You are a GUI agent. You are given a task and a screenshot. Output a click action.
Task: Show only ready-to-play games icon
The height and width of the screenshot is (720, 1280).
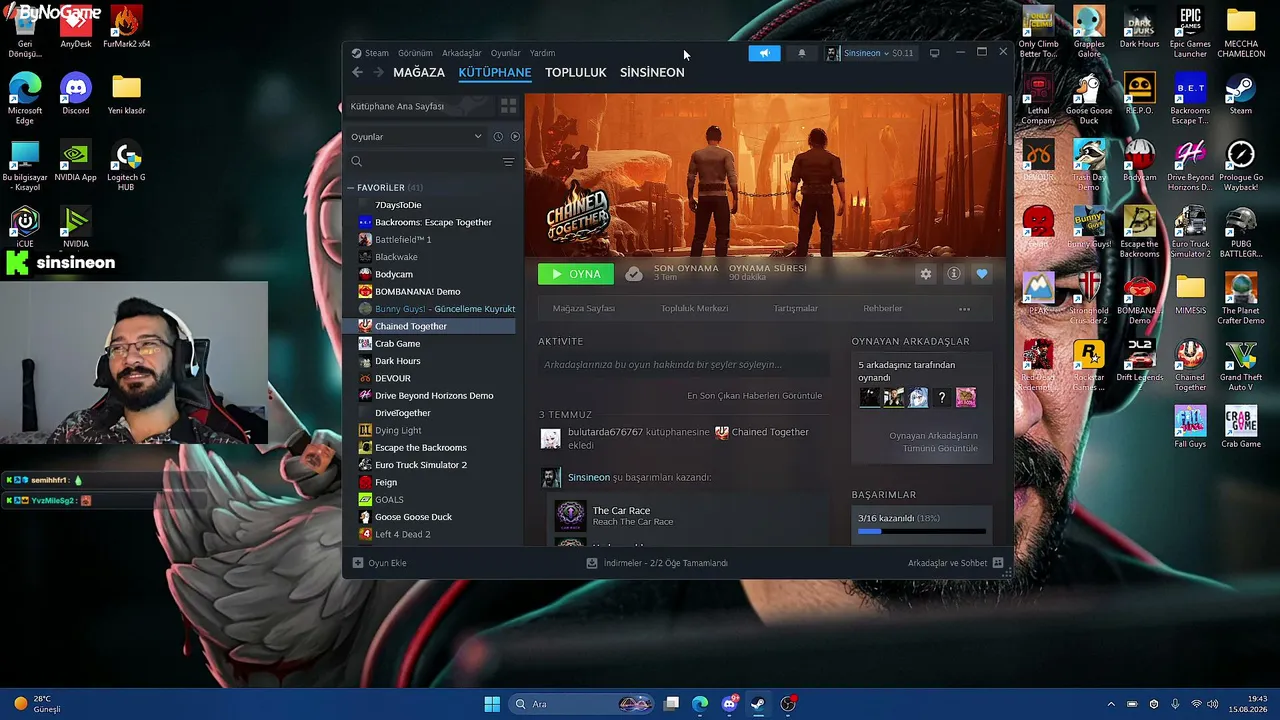pos(515,136)
